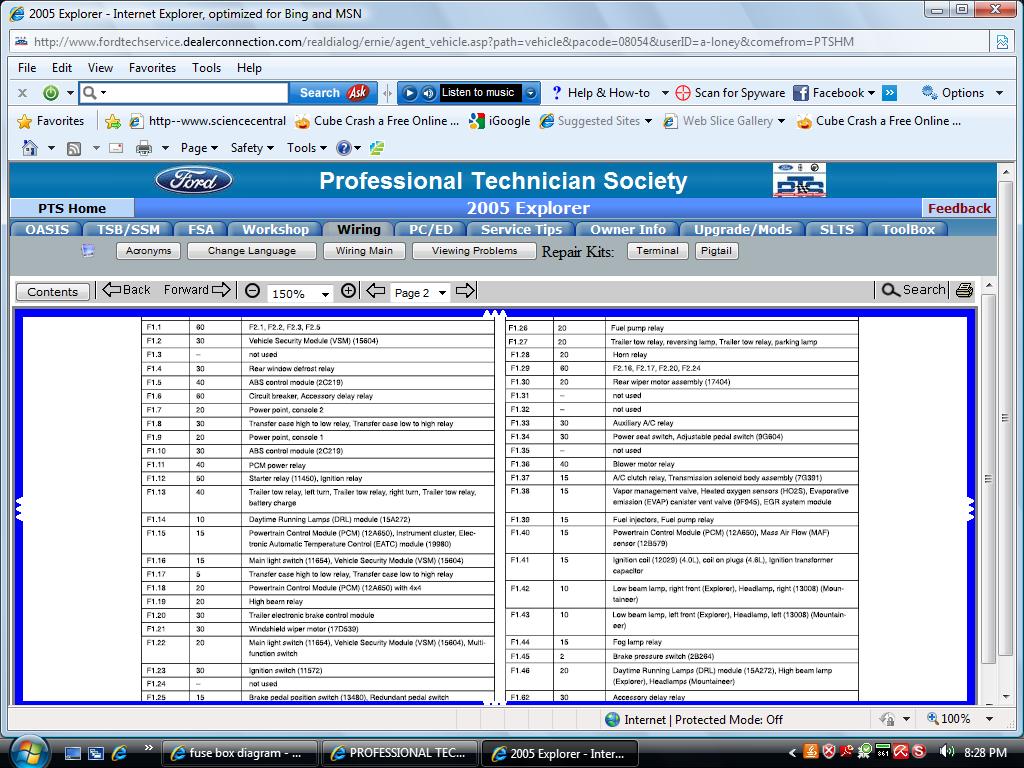Open the Favorites menu
Viewport: 1024px width, 768px height.
pyautogui.click(x=152, y=68)
